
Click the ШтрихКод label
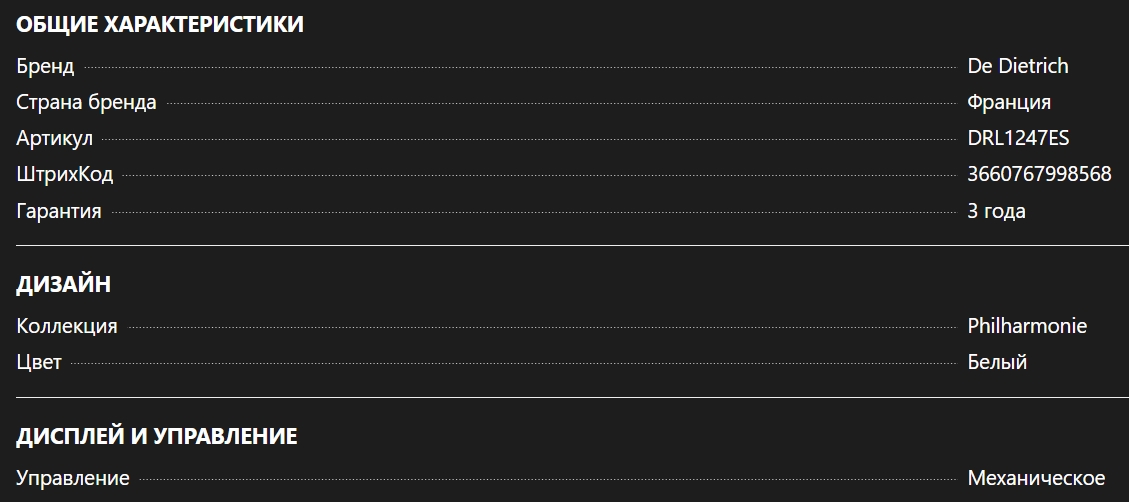(x=65, y=174)
